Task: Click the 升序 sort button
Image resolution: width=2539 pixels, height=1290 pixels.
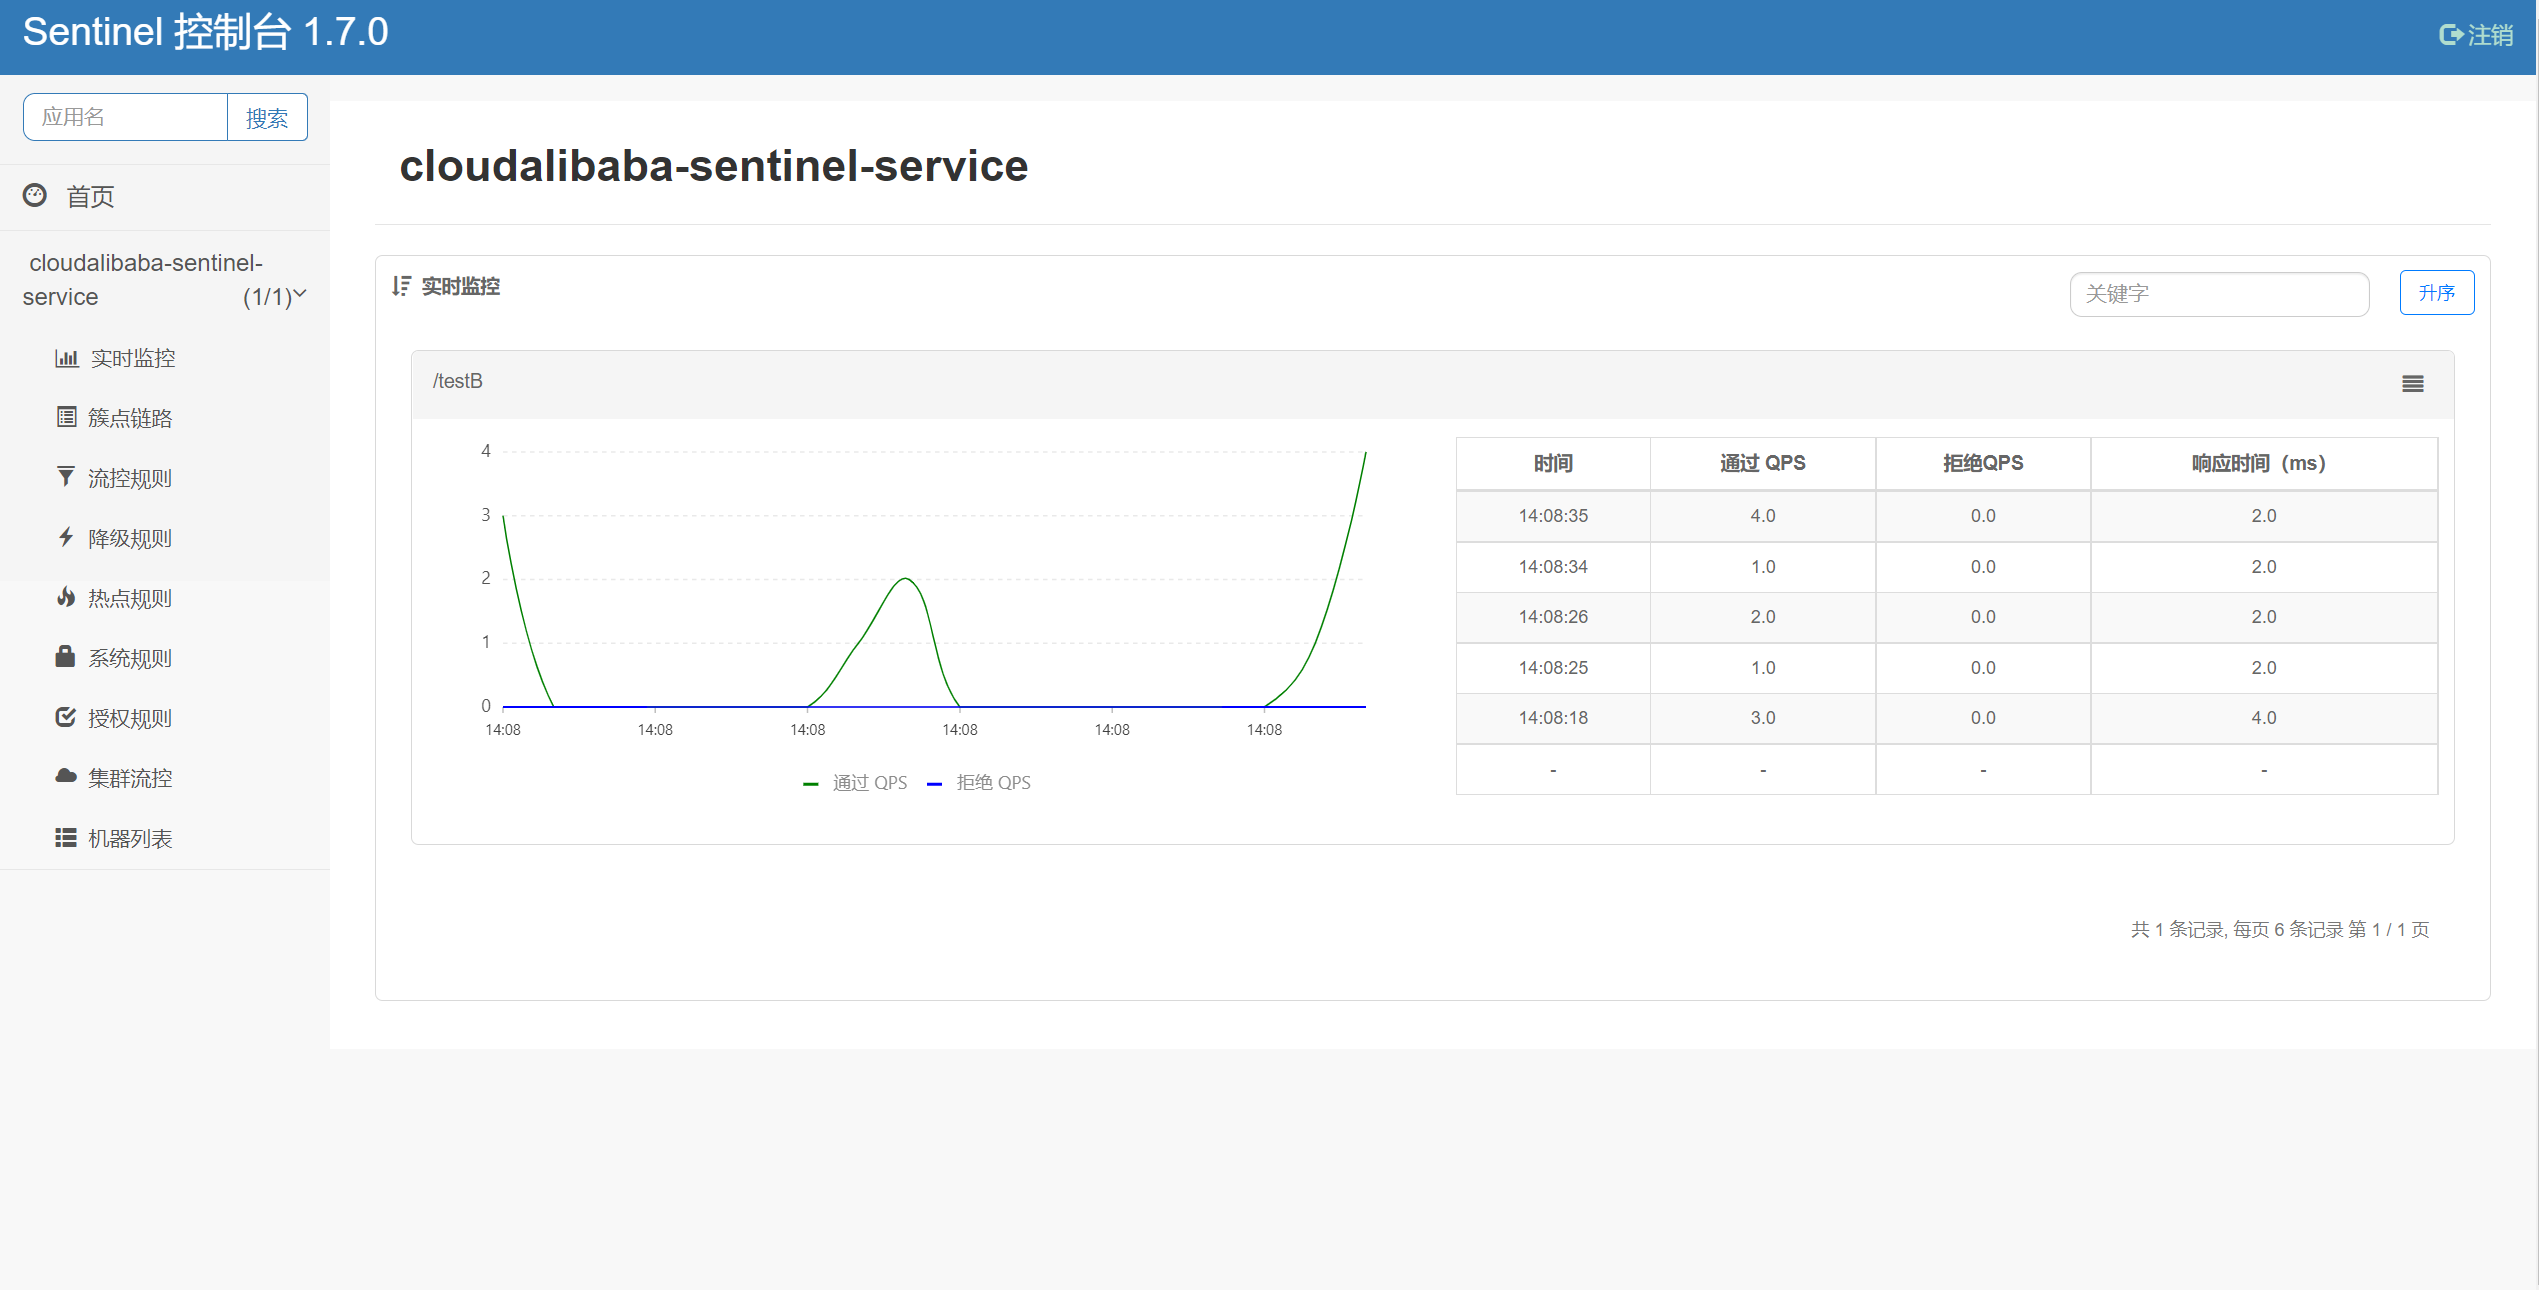Action: pos(2436,292)
